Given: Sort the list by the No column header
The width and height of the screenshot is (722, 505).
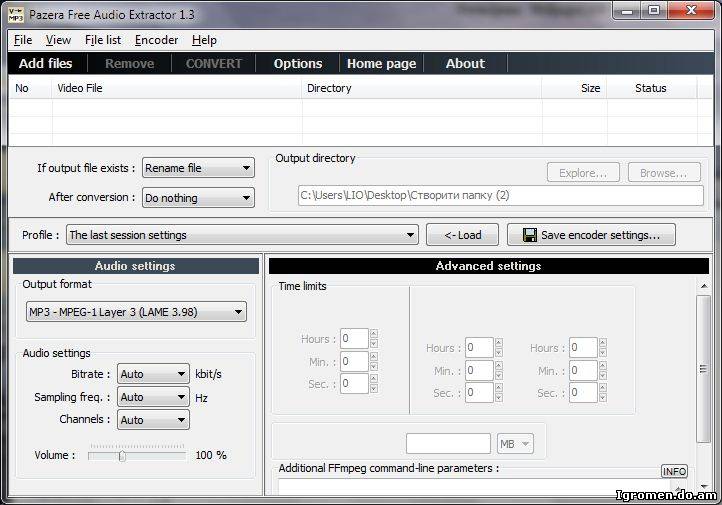Looking at the screenshot, I should point(30,88).
